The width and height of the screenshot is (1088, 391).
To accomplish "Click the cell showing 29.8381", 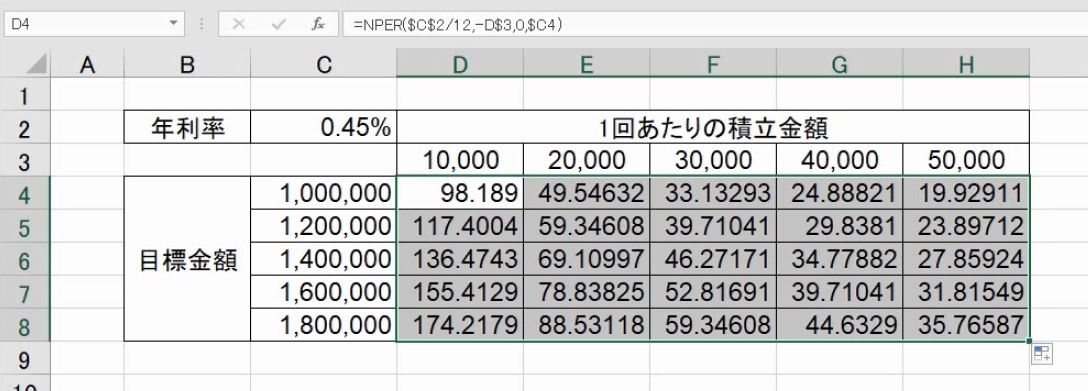I will pyautogui.click(x=840, y=226).
